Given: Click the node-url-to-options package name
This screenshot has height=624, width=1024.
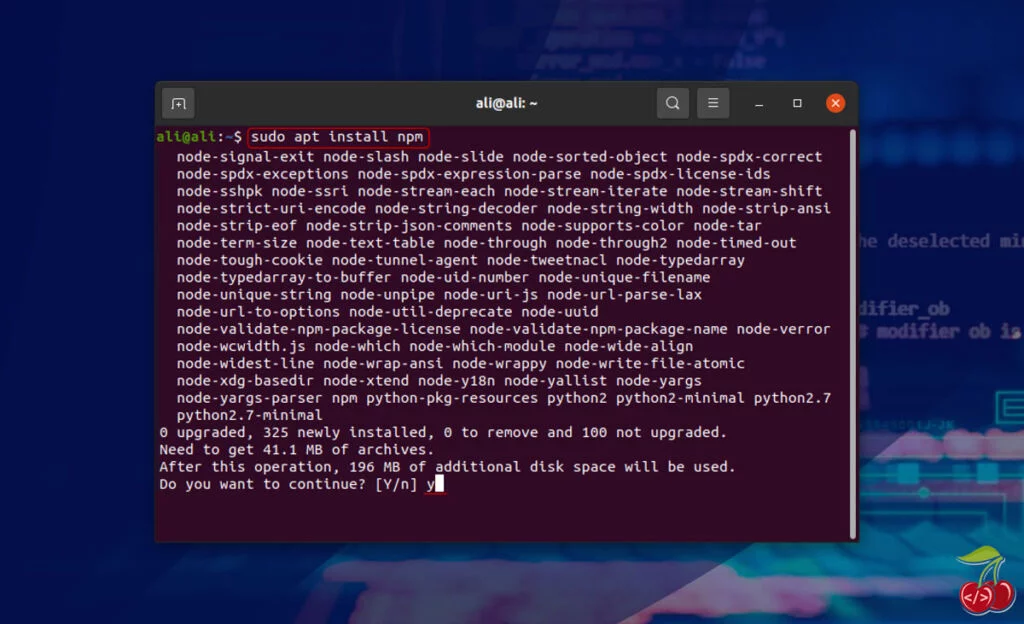Looking at the screenshot, I should (258, 312).
